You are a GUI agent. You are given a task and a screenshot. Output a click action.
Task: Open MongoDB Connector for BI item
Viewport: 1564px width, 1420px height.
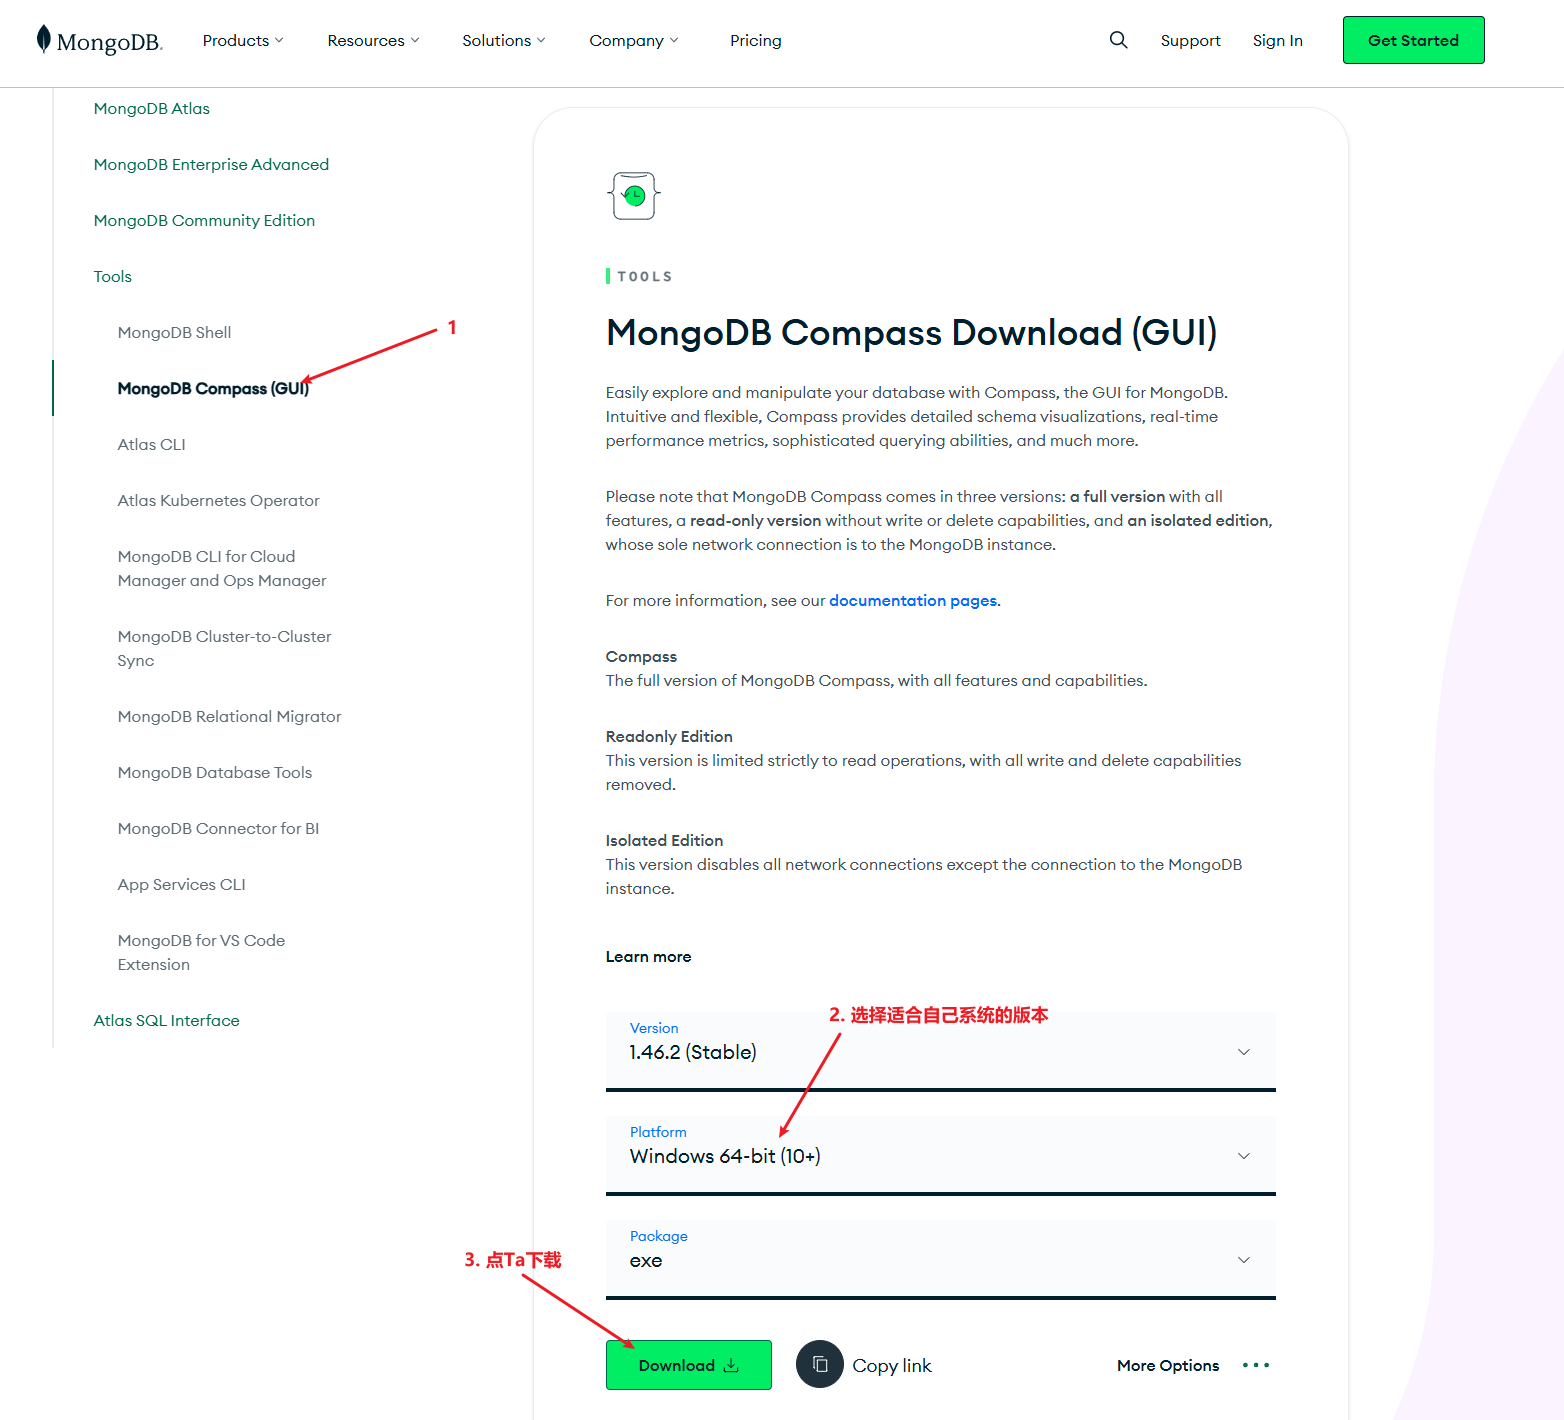point(218,828)
